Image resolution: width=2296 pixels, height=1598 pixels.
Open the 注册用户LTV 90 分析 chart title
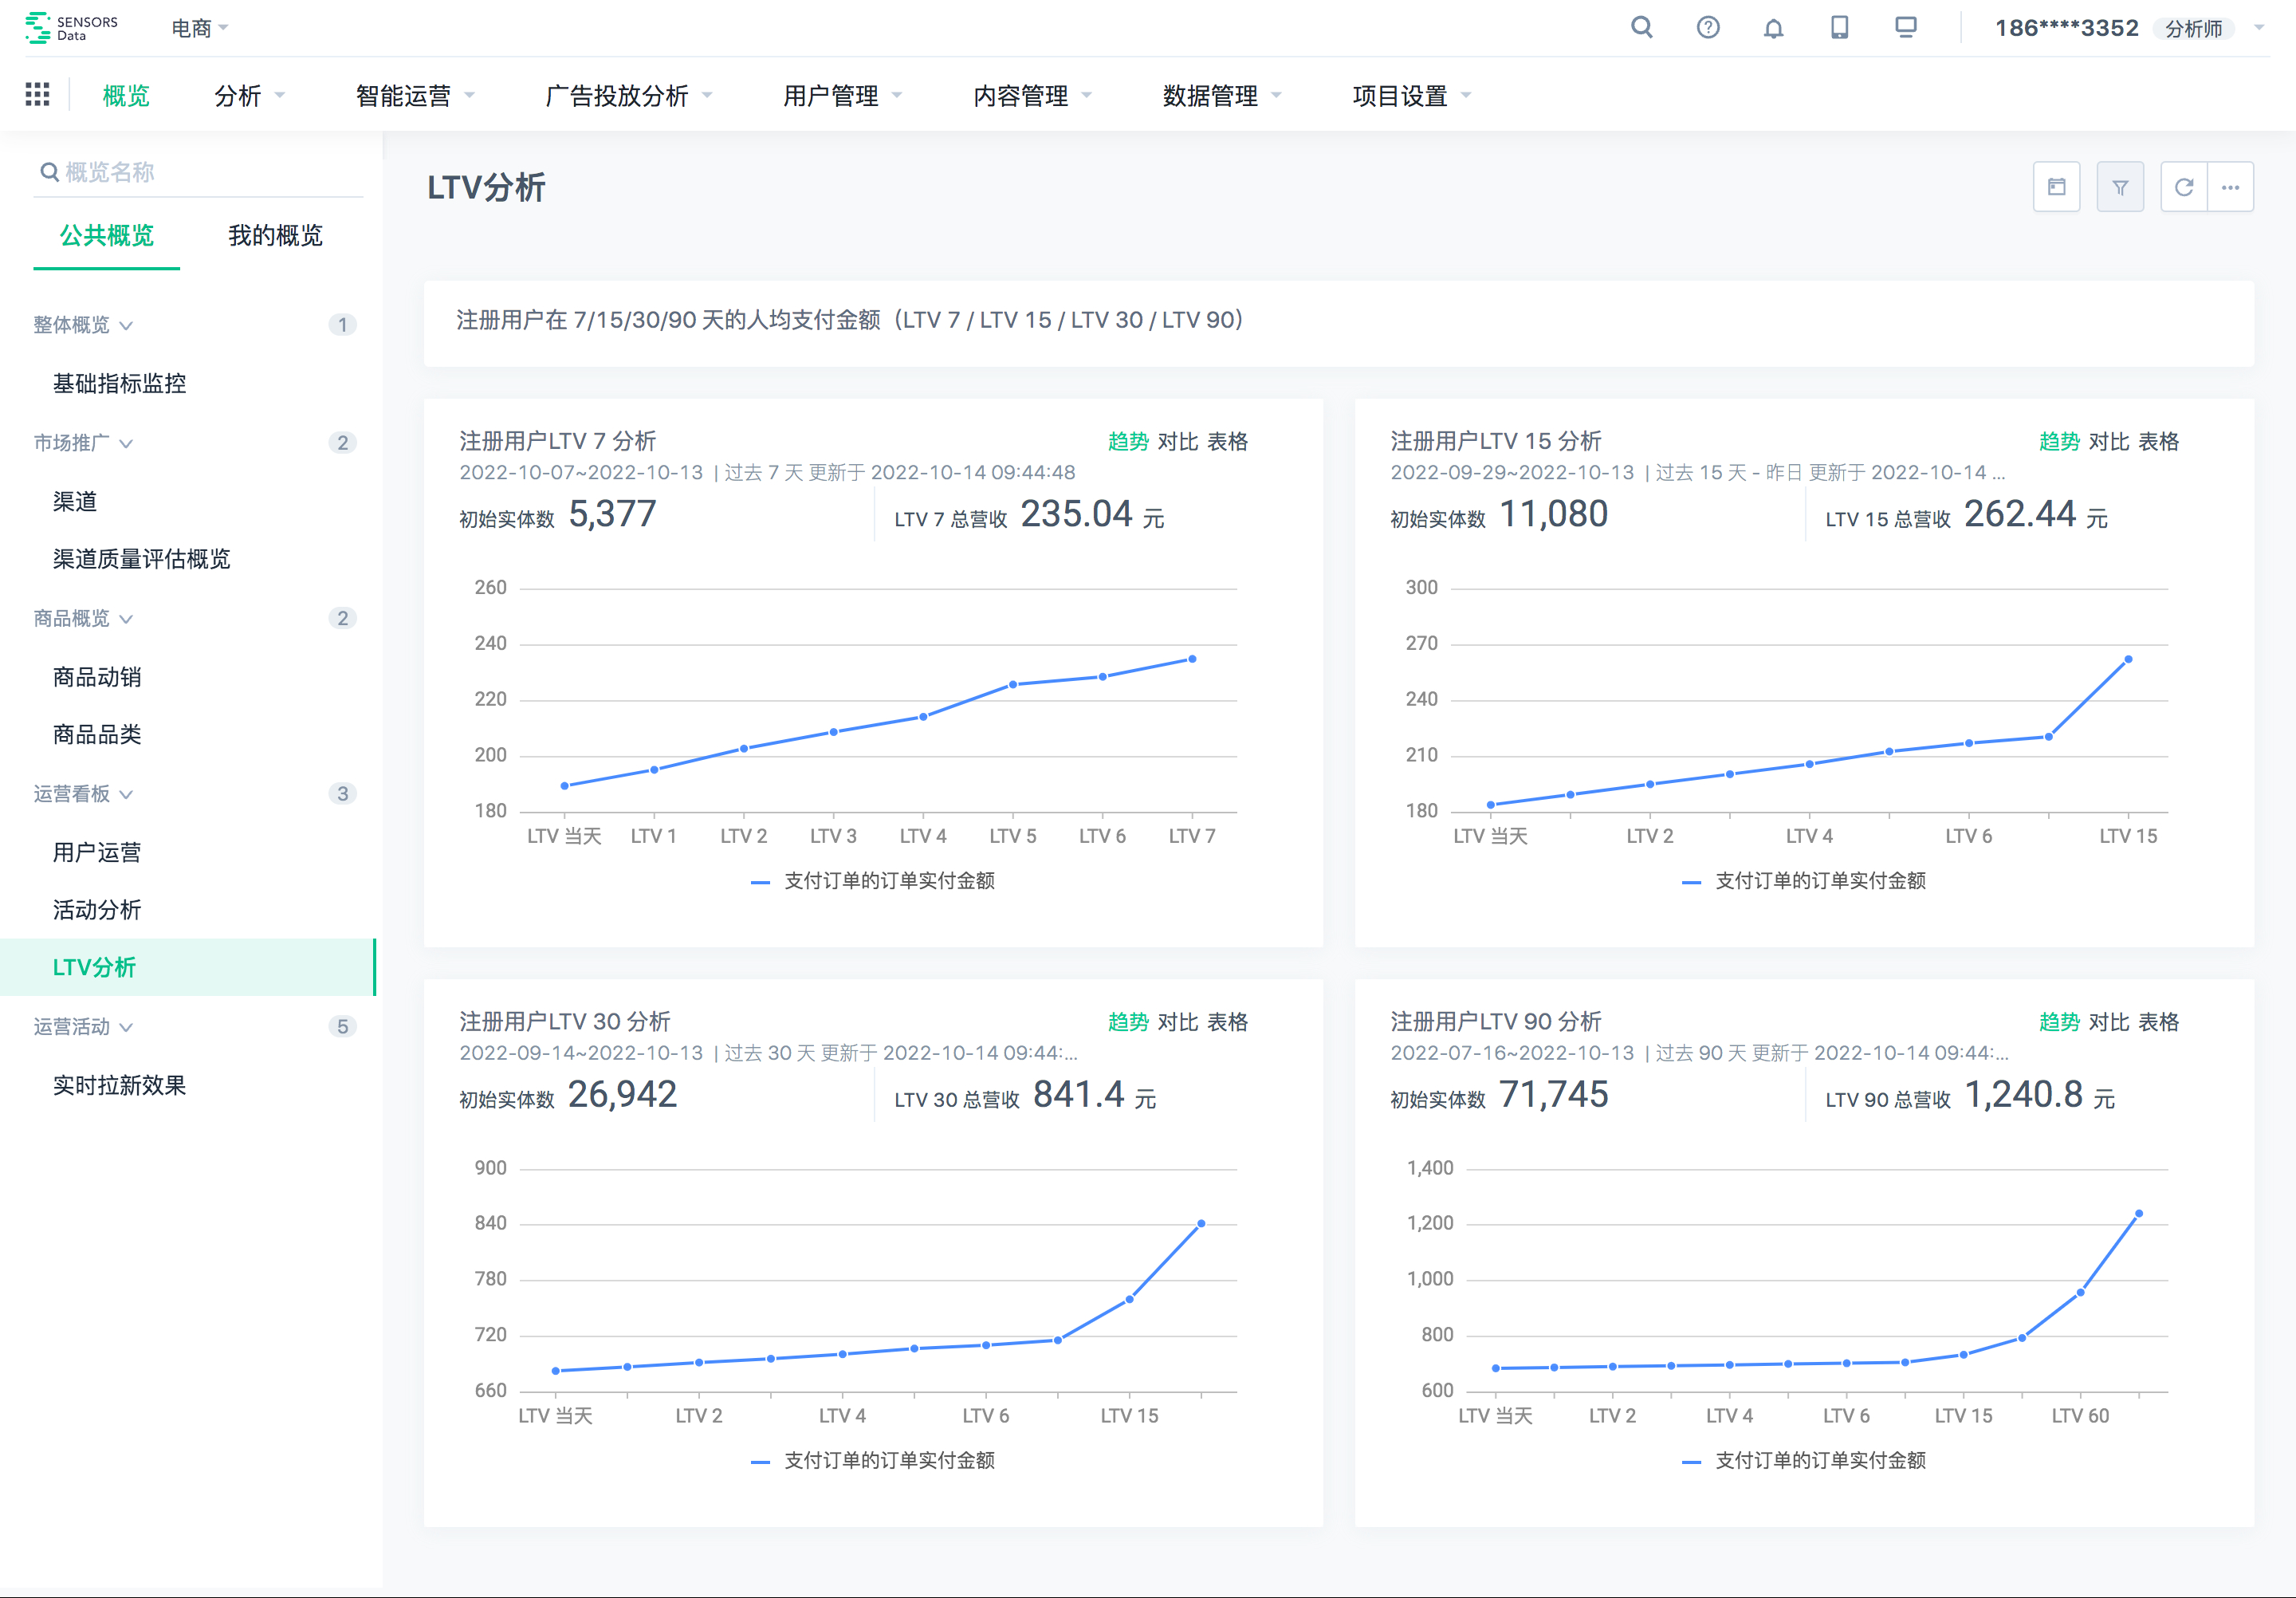(x=1496, y=1021)
